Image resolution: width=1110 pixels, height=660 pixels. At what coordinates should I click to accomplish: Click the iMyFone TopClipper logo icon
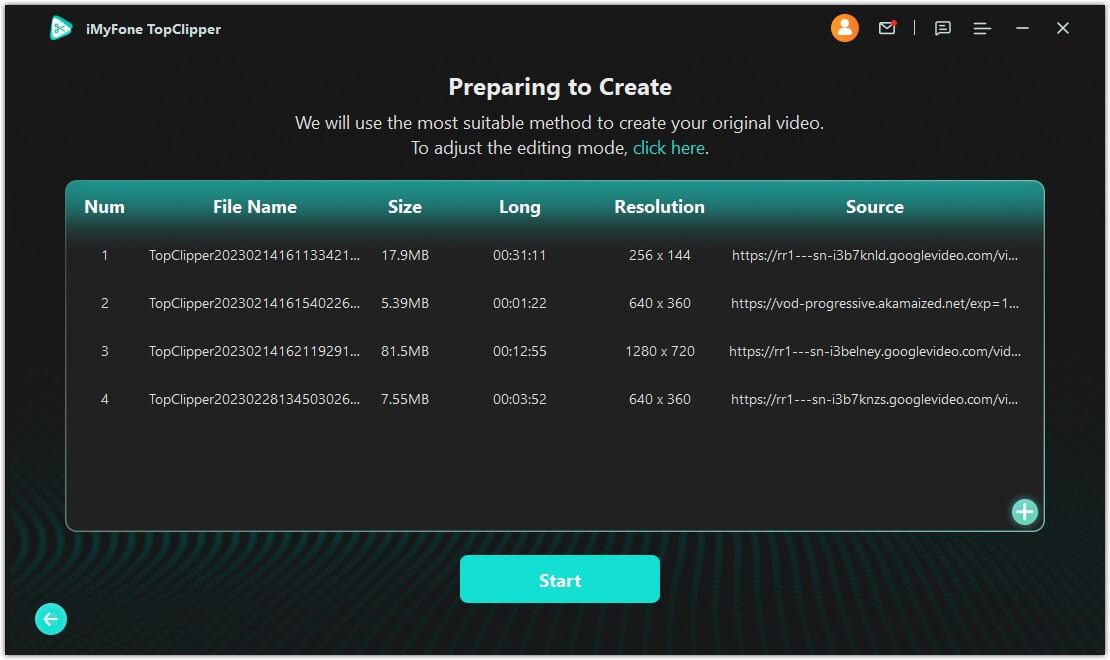tap(61, 29)
